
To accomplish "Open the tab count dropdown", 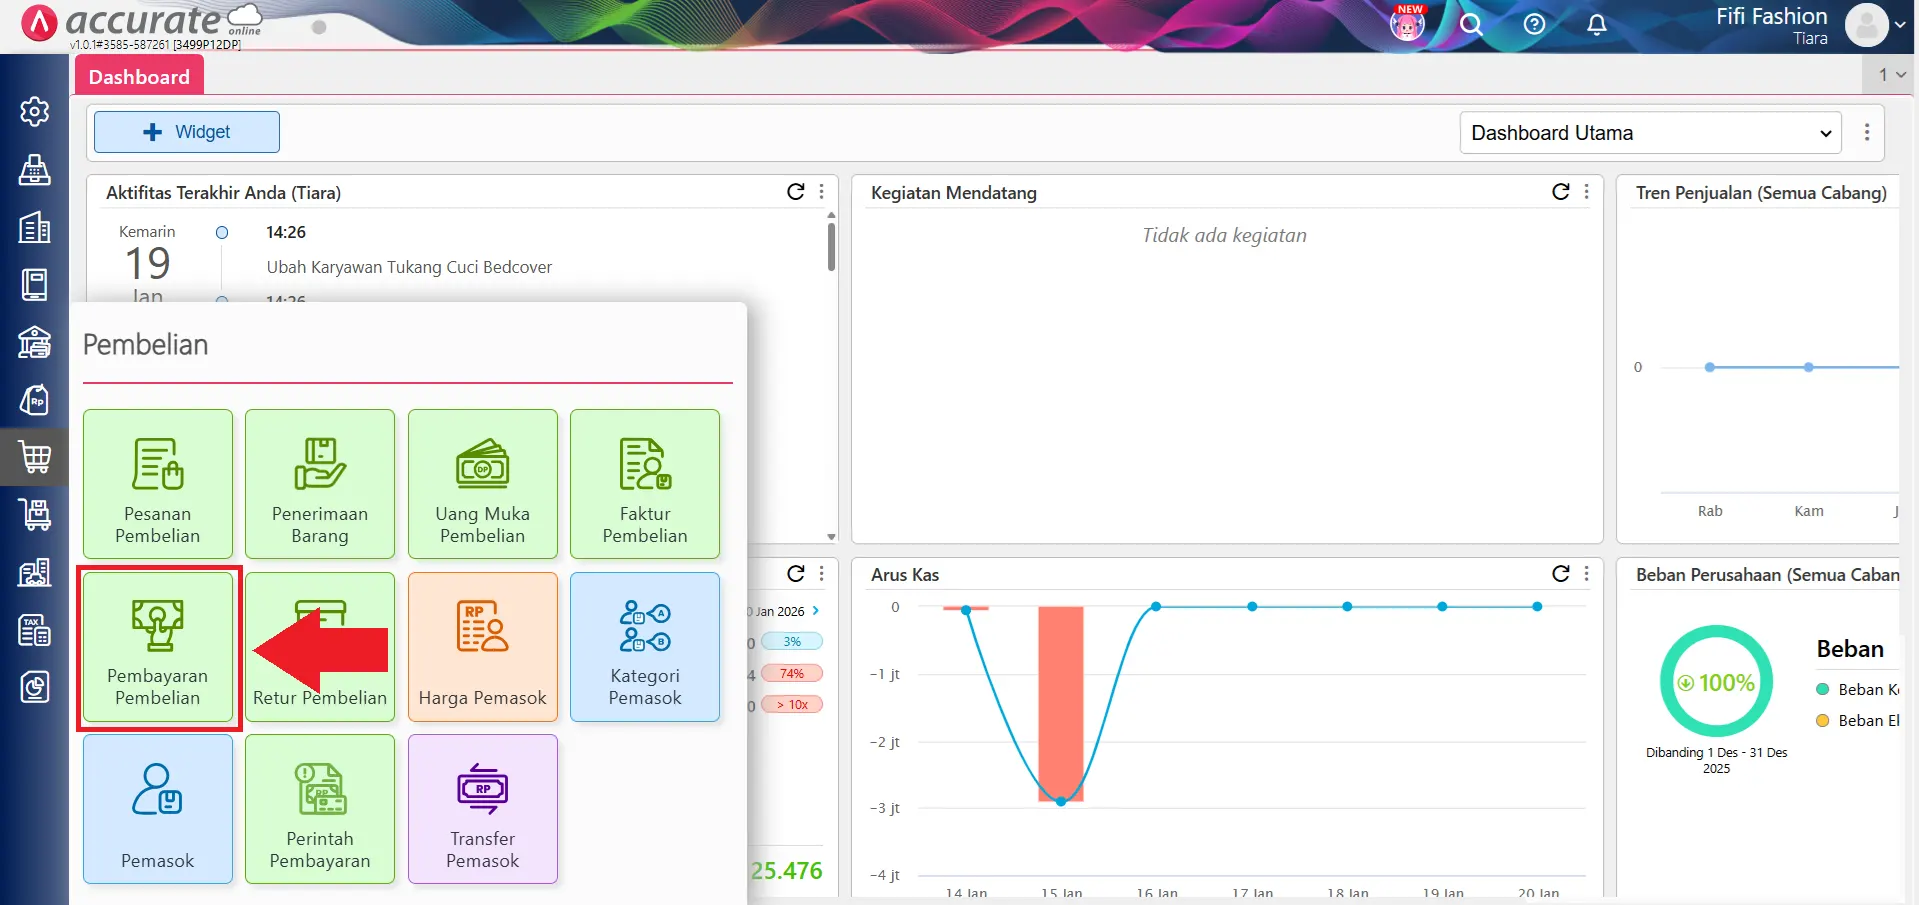I will (x=1891, y=75).
